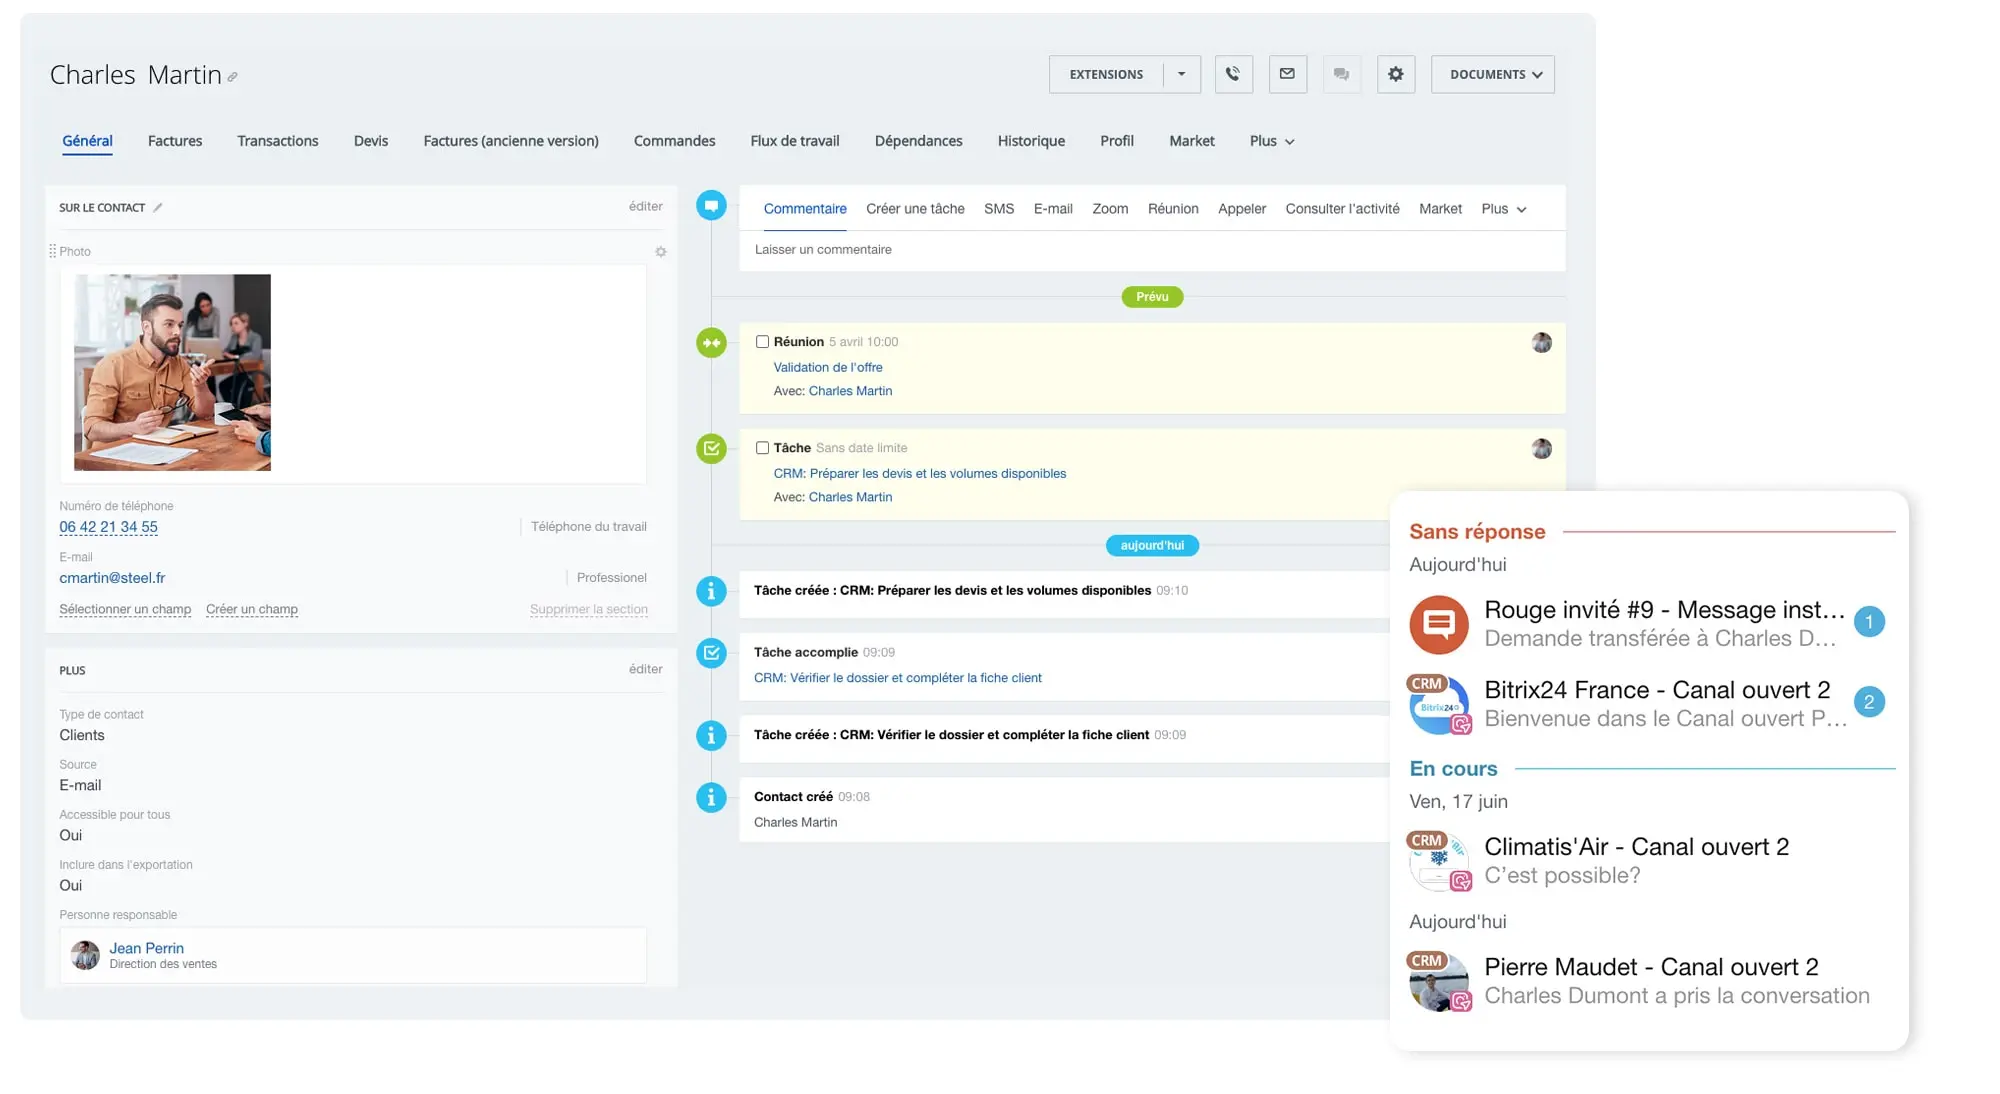Check the Réunion activity checkbox

[x=762, y=342]
